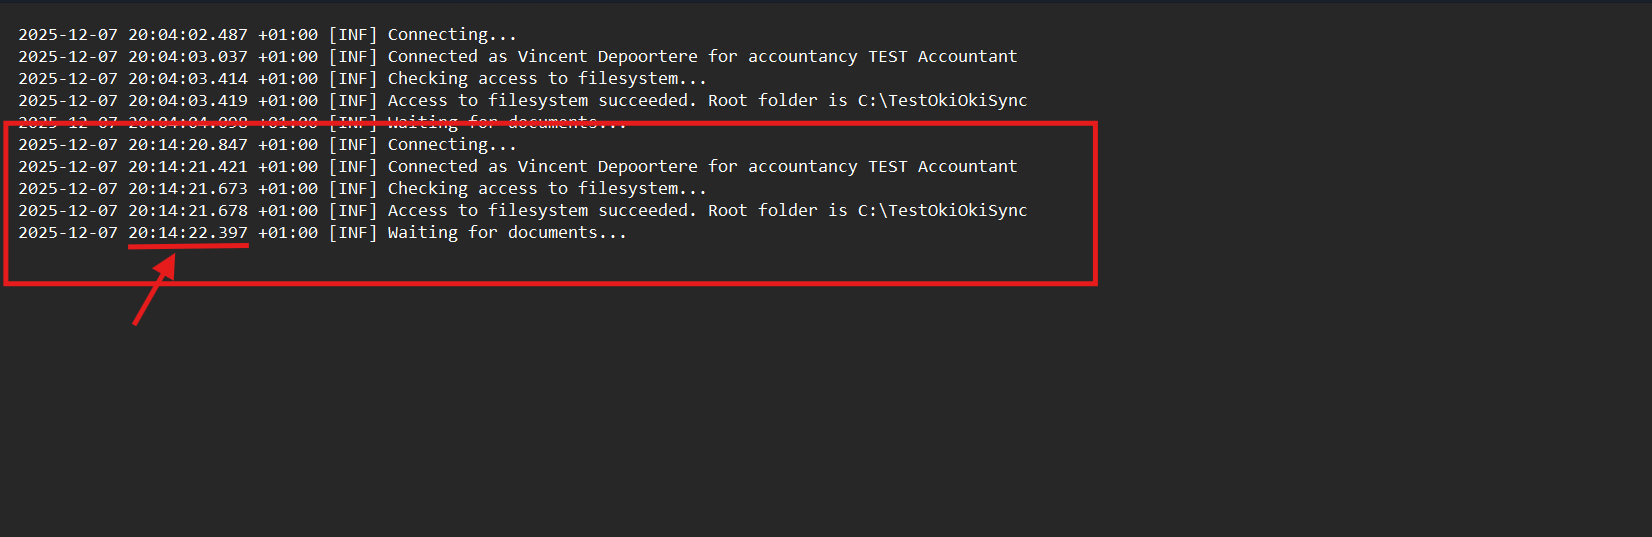
Task: Click the underlined 20:14:22.397 timestamp
Action: (x=188, y=233)
